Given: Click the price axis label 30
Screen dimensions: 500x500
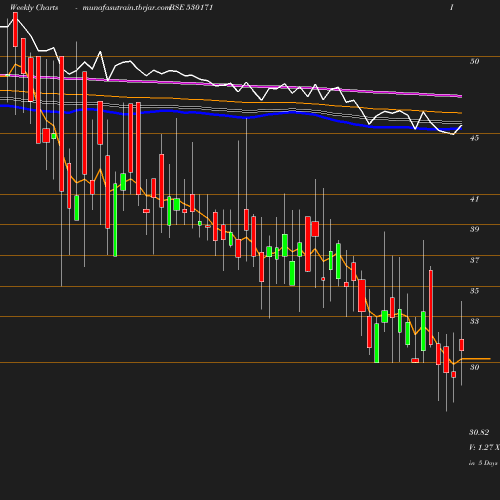Looking at the screenshot, I should click(x=474, y=367).
